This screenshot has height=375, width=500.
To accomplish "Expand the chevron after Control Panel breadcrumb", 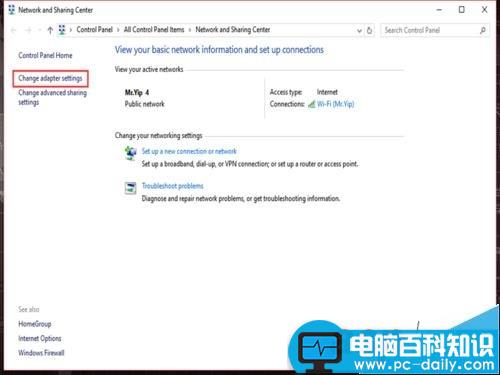I will coord(118,30).
